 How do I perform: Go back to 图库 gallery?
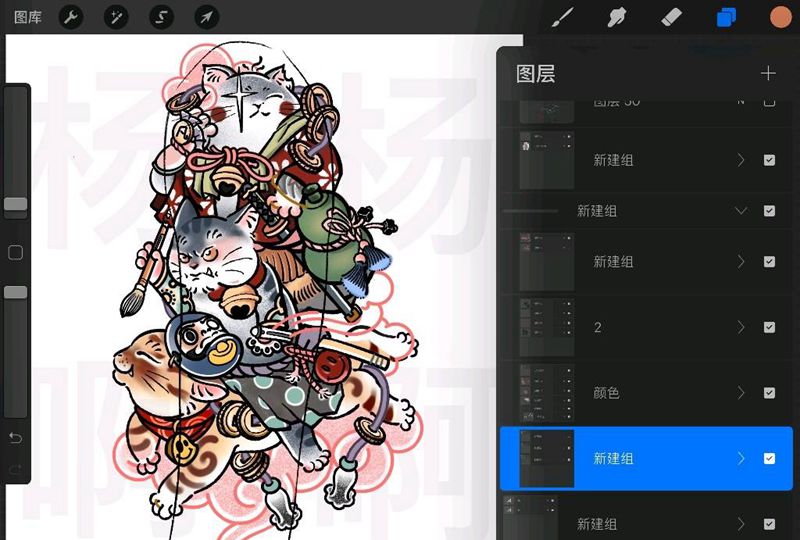click(x=28, y=17)
